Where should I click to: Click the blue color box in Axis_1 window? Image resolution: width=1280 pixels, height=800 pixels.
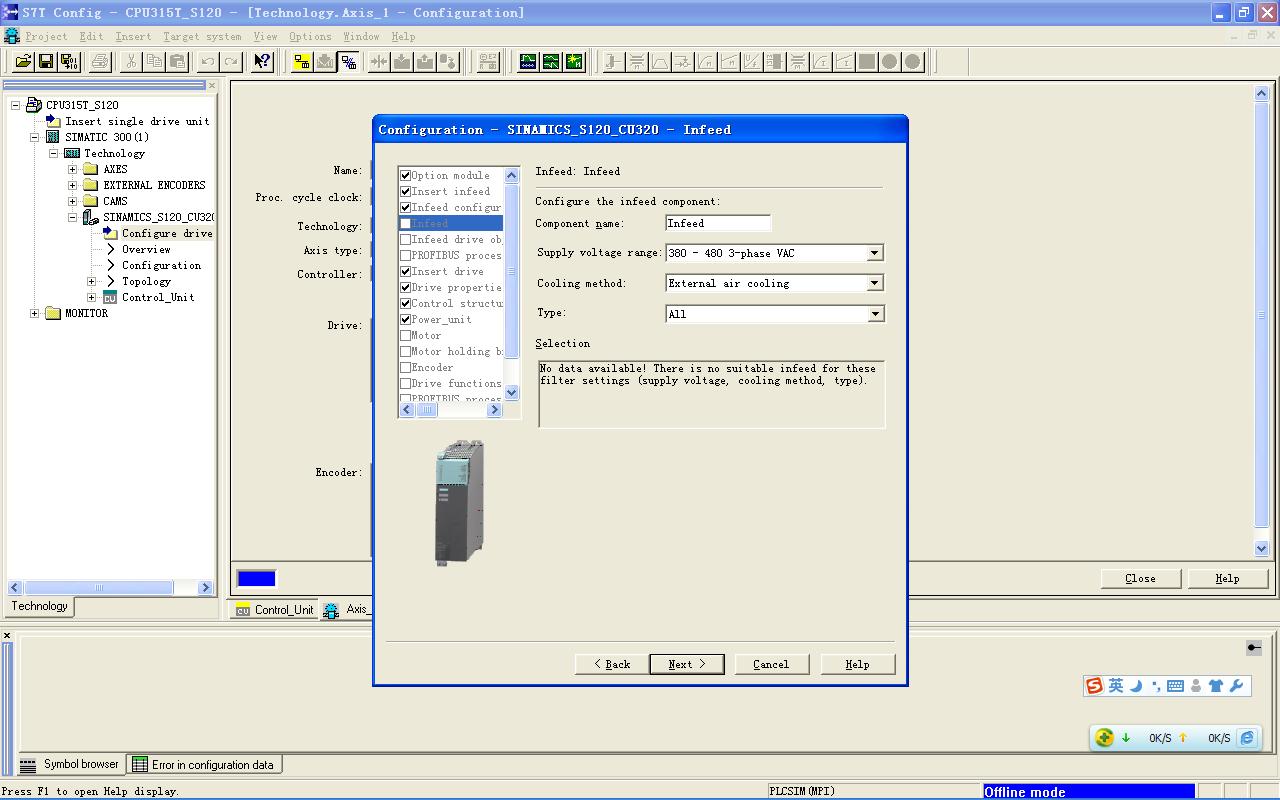pos(256,578)
